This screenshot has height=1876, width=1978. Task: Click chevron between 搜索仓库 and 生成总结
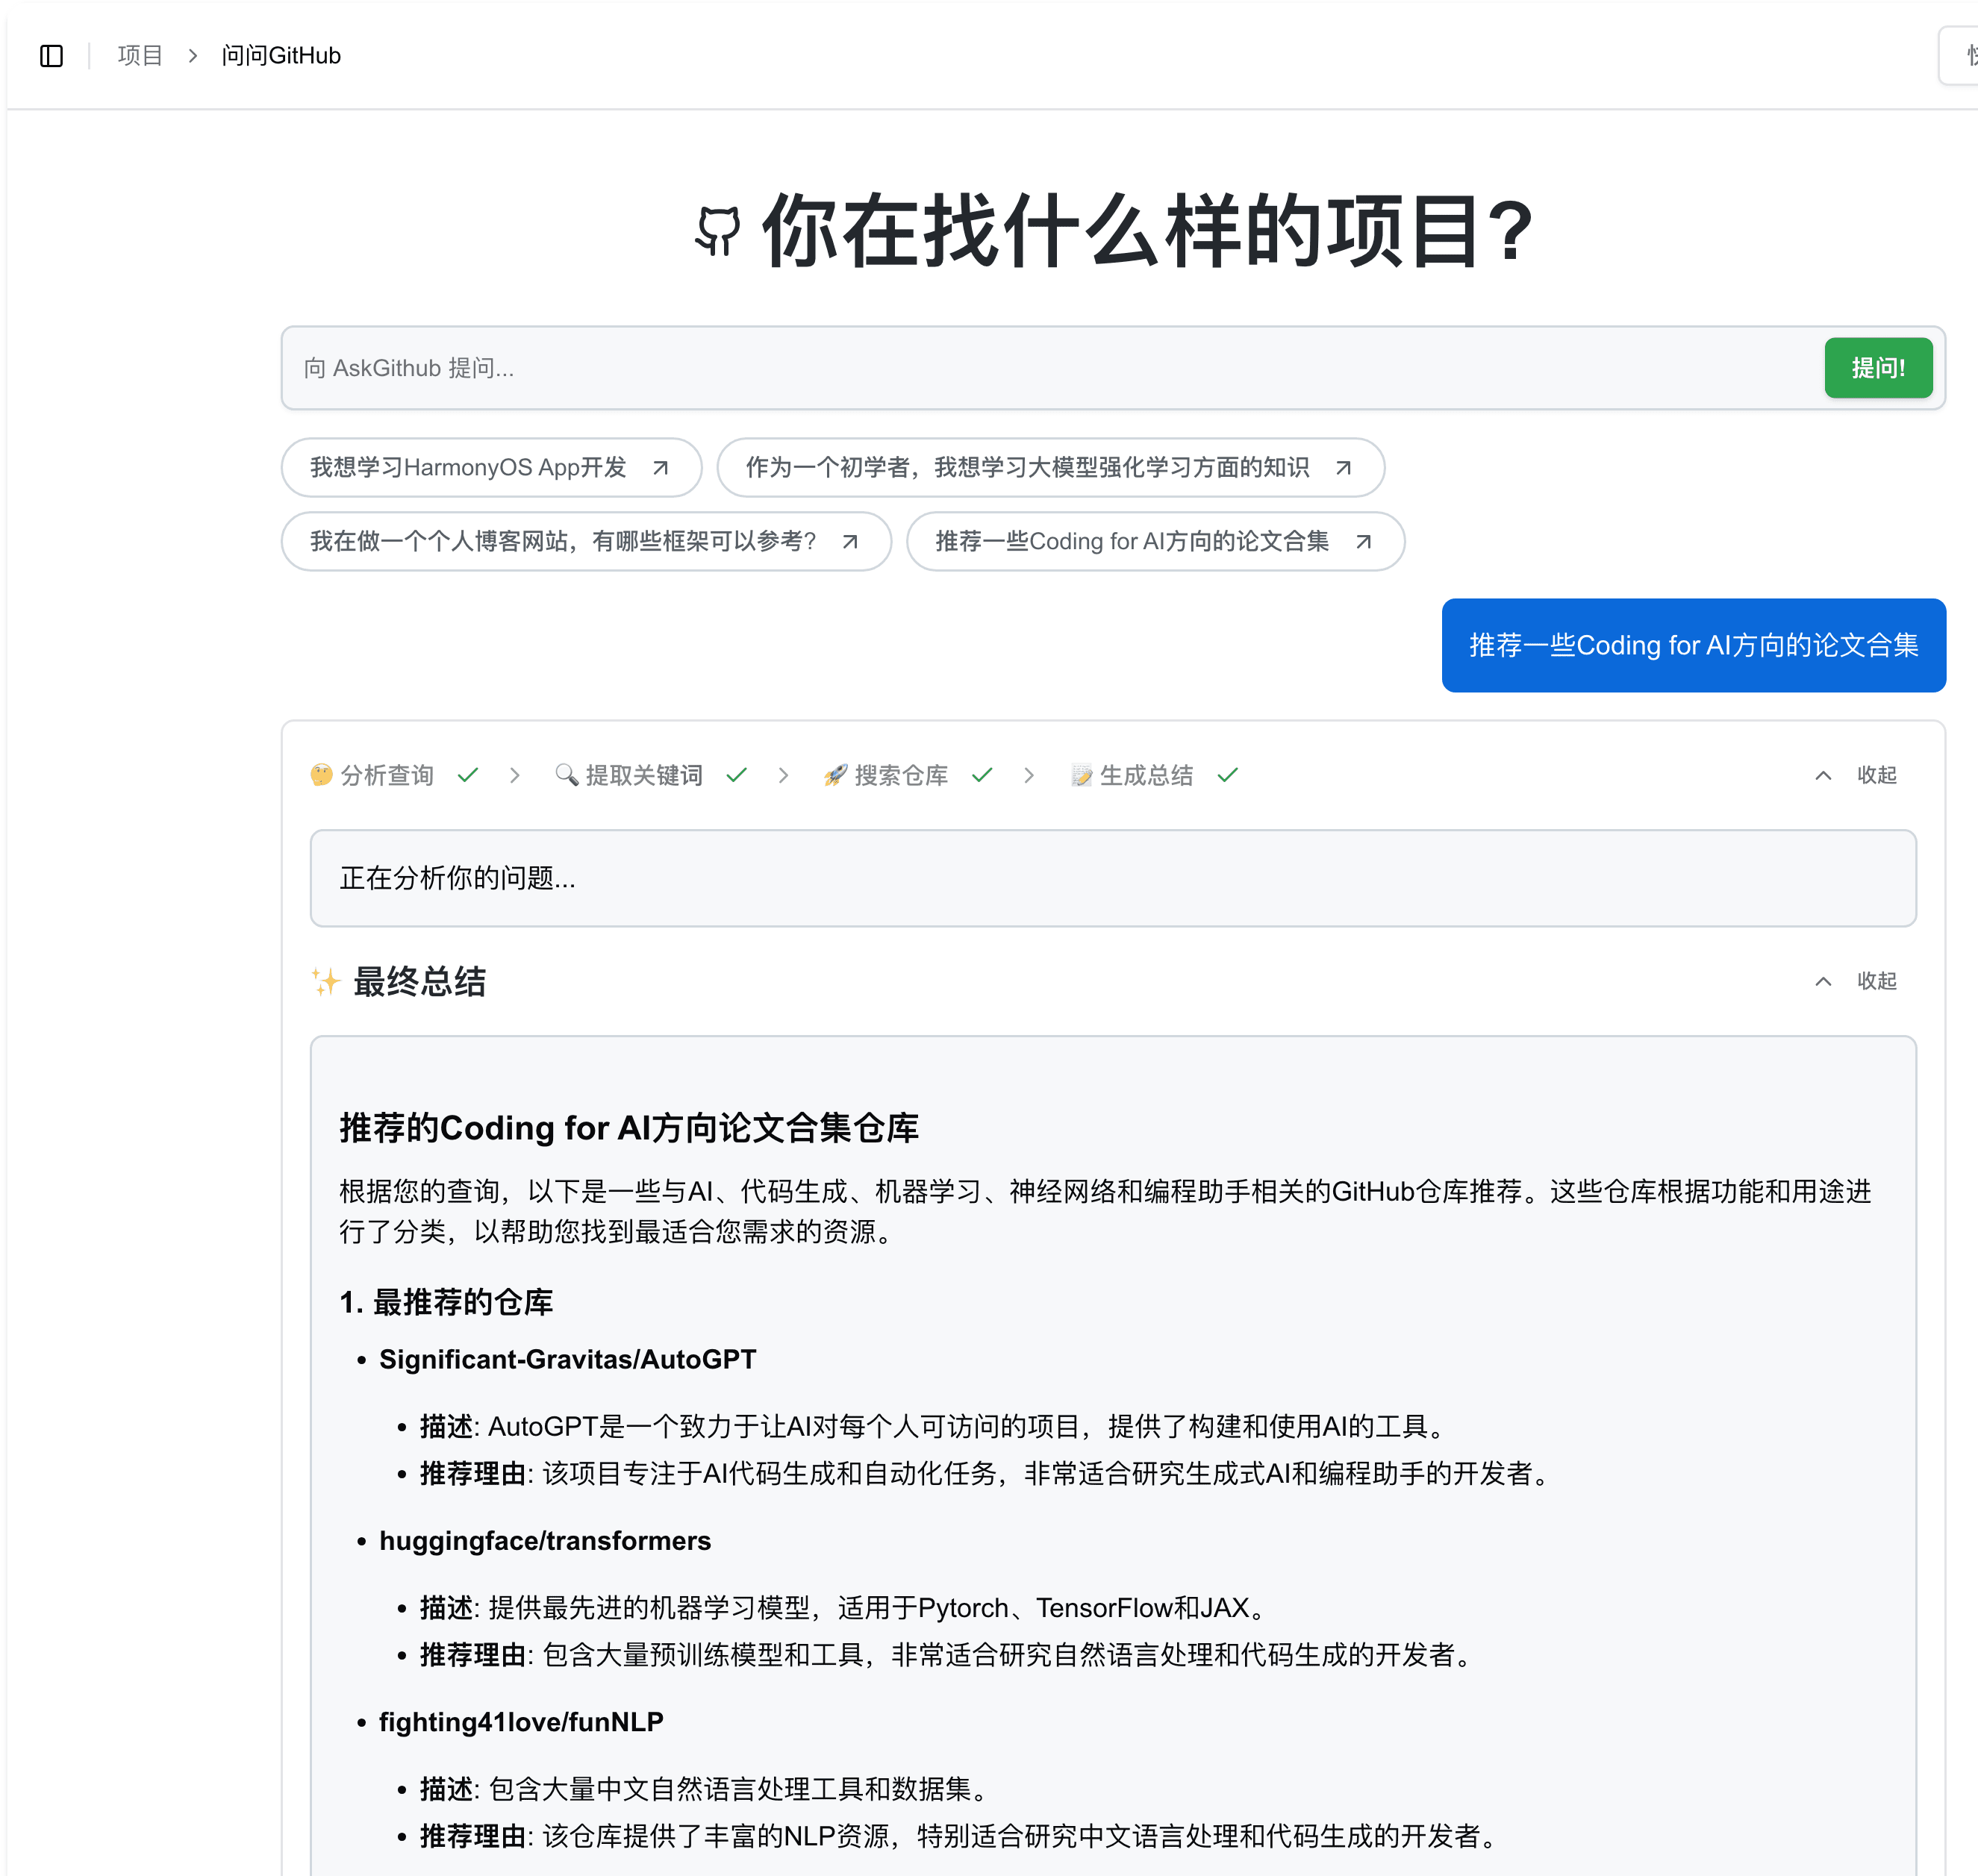click(x=1029, y=775)
